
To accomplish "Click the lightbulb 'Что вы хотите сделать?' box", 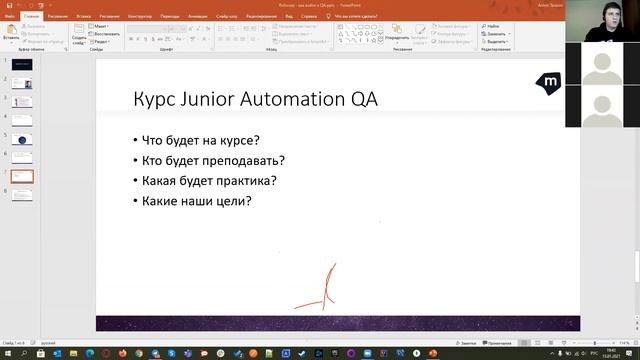I will pos(352,16).
